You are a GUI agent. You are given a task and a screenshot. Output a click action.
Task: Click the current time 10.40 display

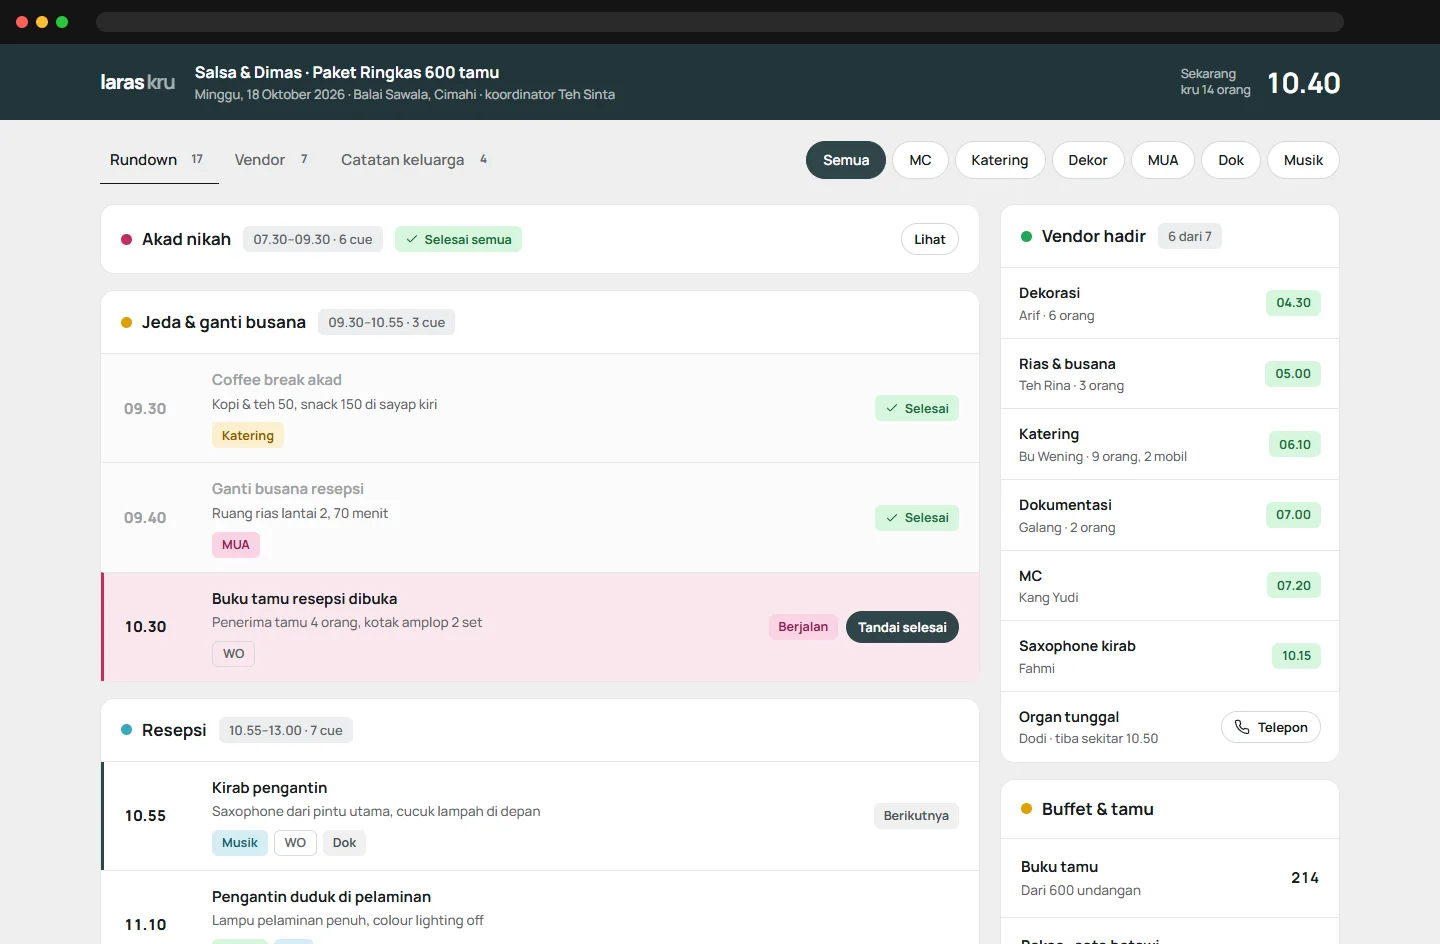click(x=1304, y=83)
